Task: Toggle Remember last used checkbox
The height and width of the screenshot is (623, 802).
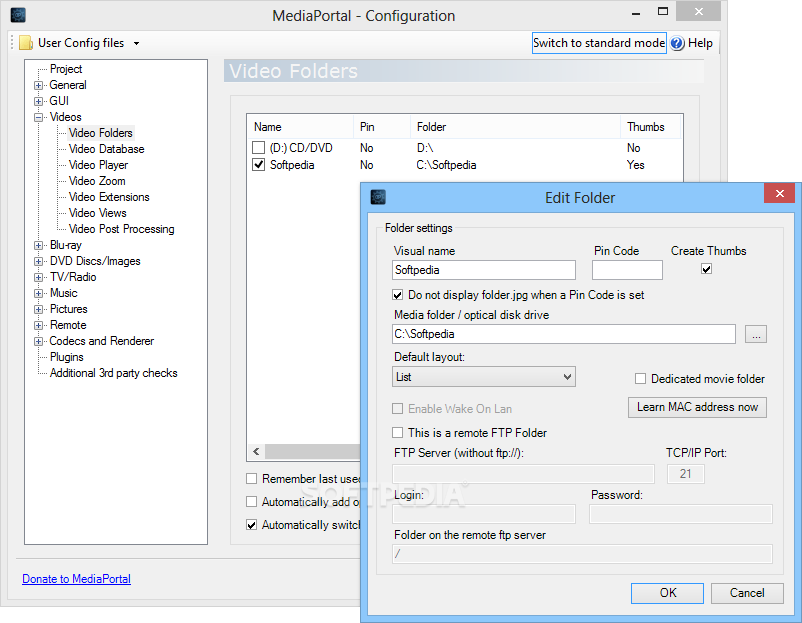Action: point(251,479)
